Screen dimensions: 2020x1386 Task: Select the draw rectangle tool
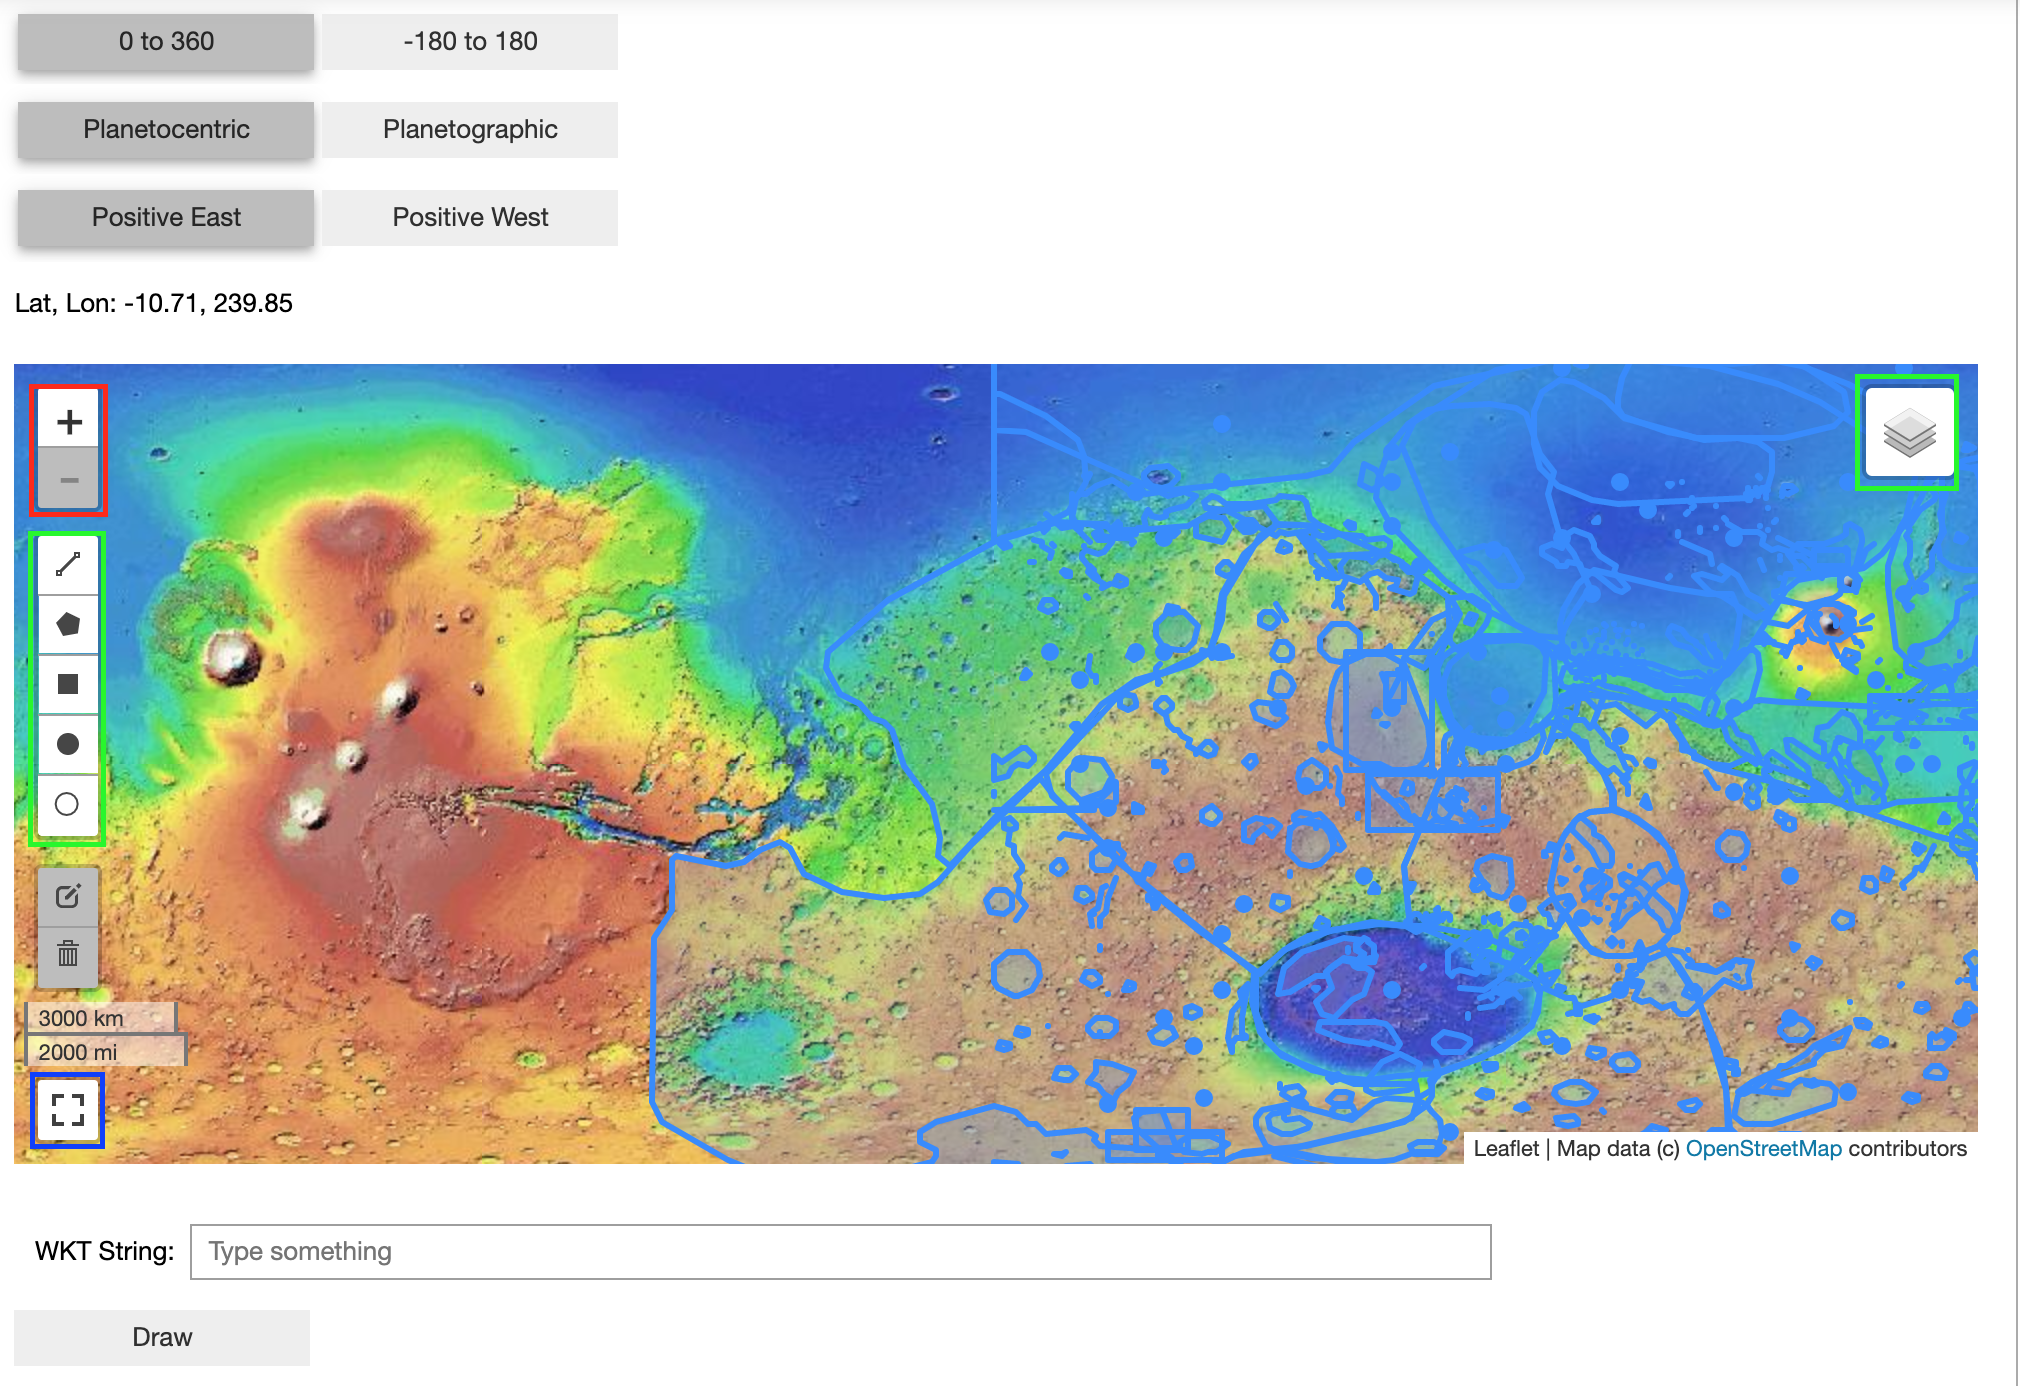pyautogui.click(x=68, y=684)
